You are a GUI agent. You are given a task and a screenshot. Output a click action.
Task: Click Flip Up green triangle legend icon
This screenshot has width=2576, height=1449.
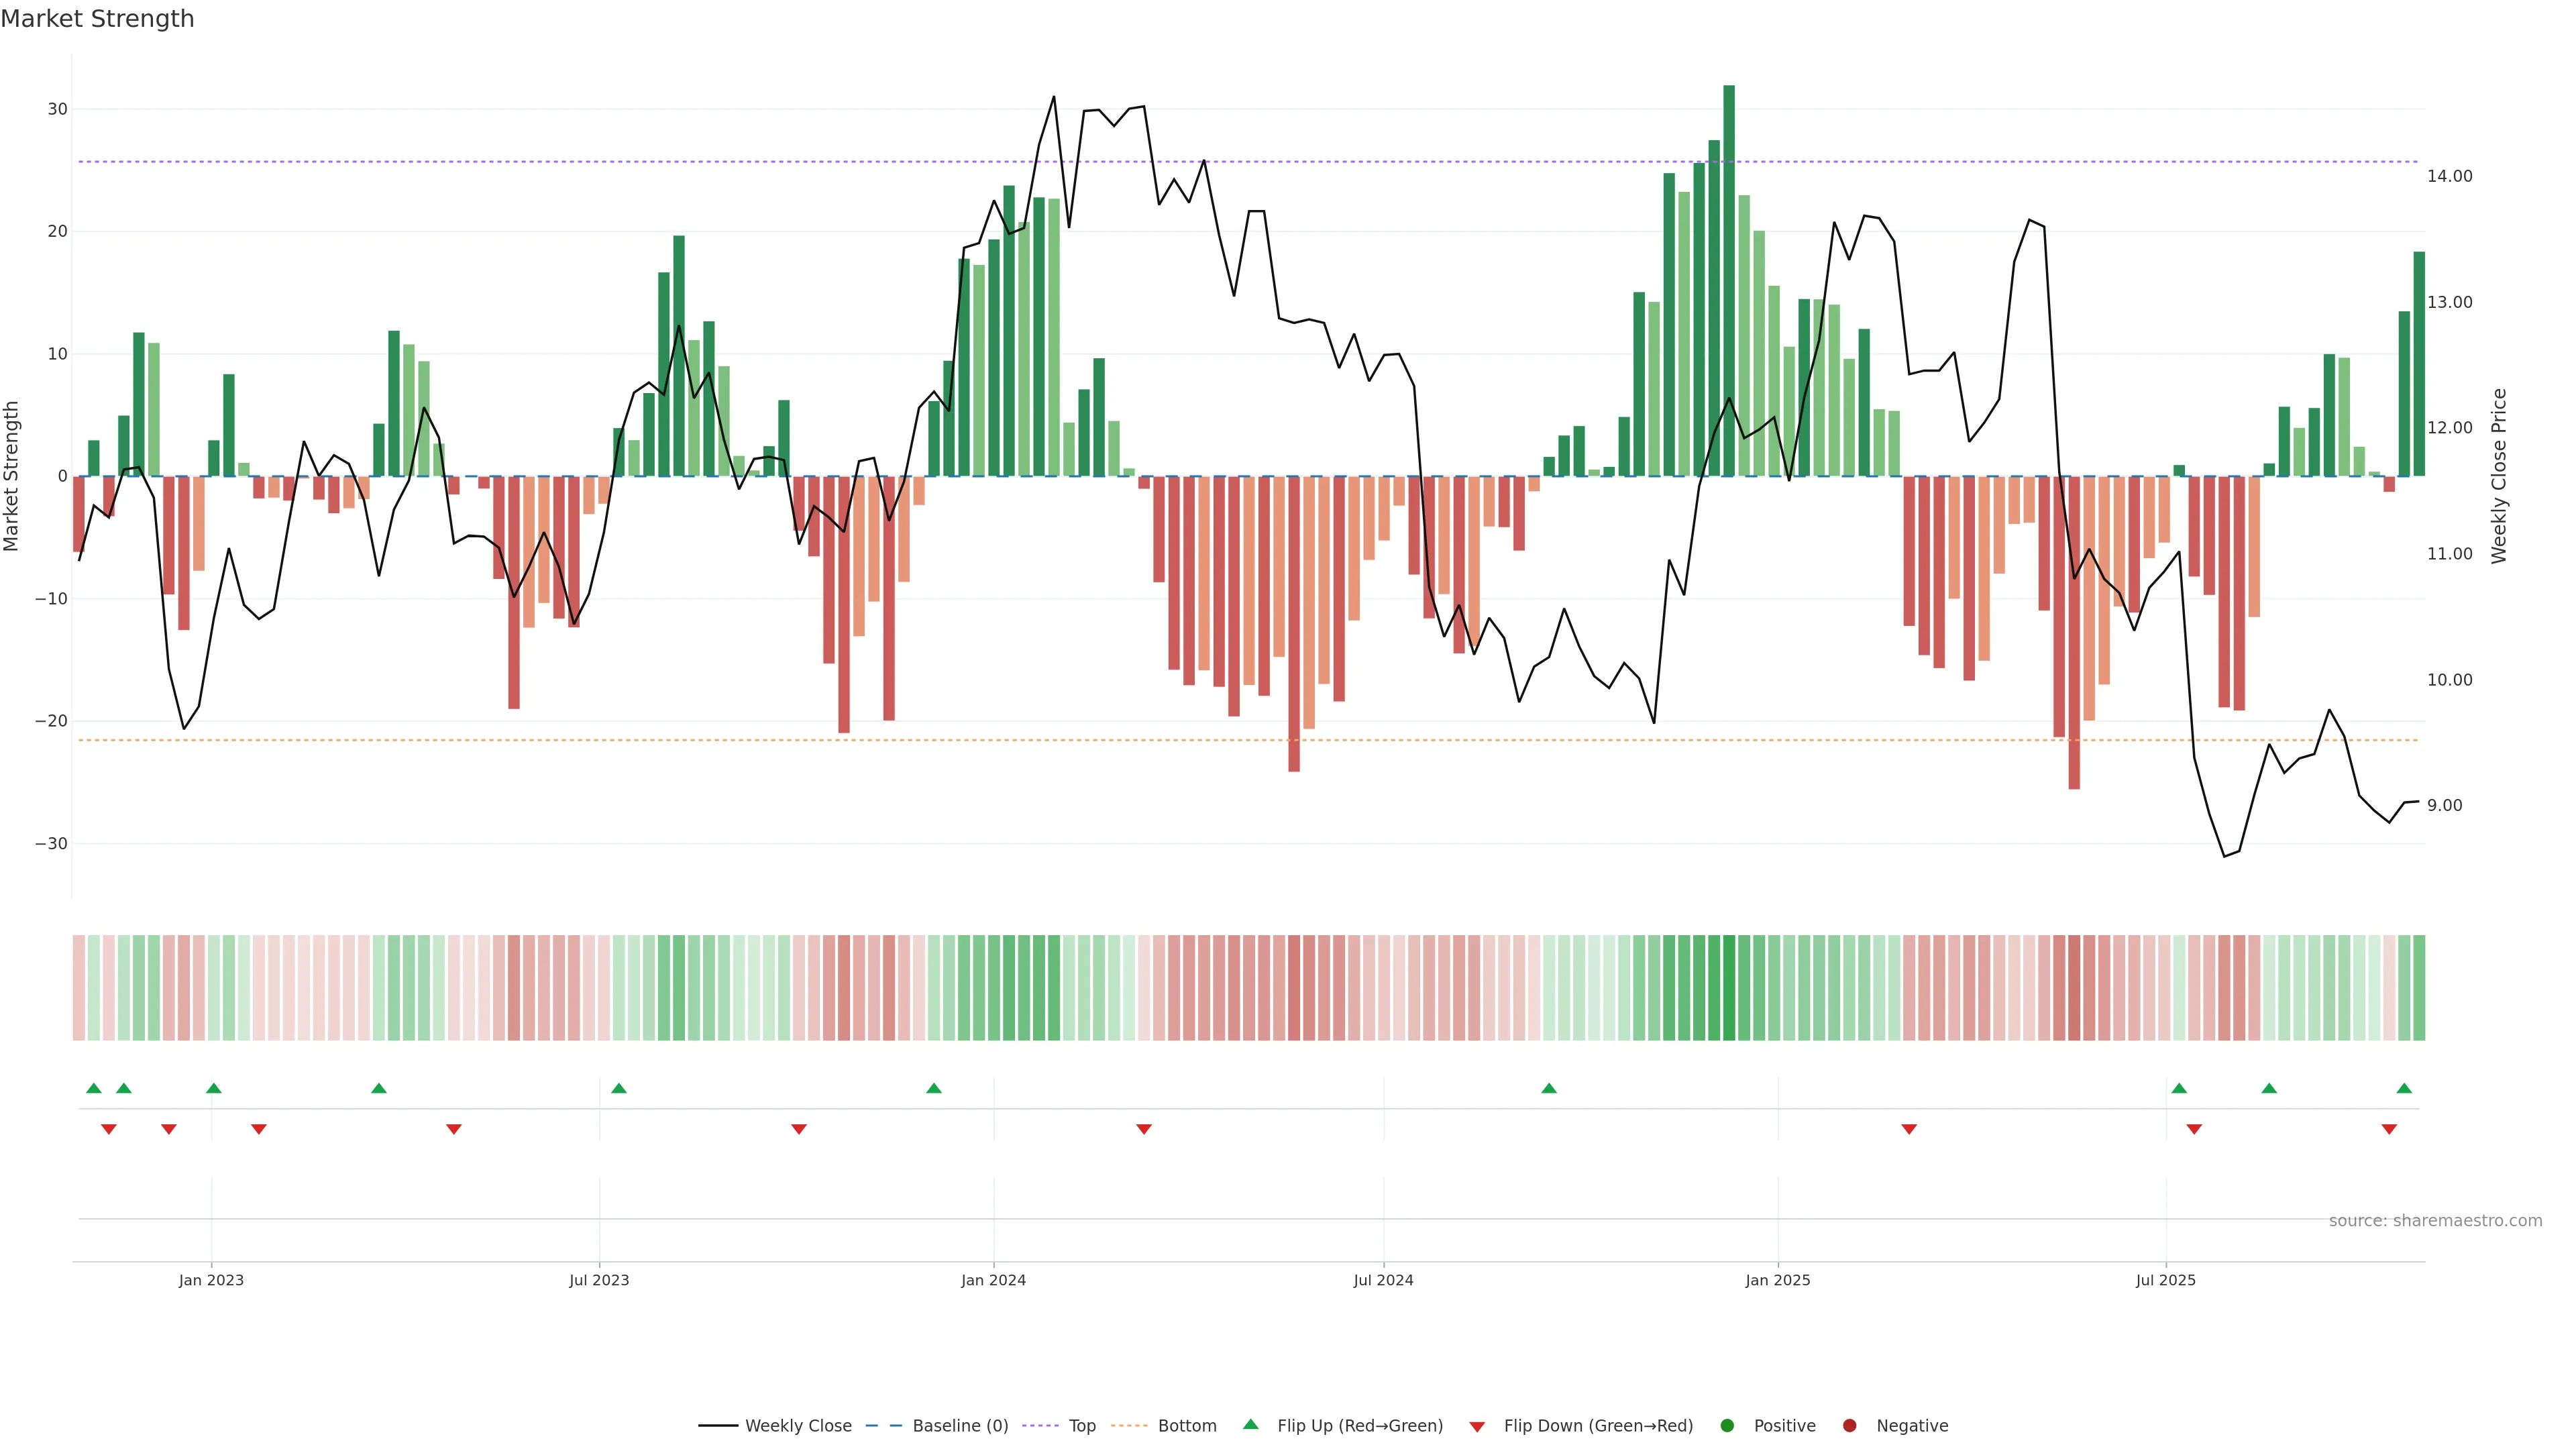tap(1250, 1424)
